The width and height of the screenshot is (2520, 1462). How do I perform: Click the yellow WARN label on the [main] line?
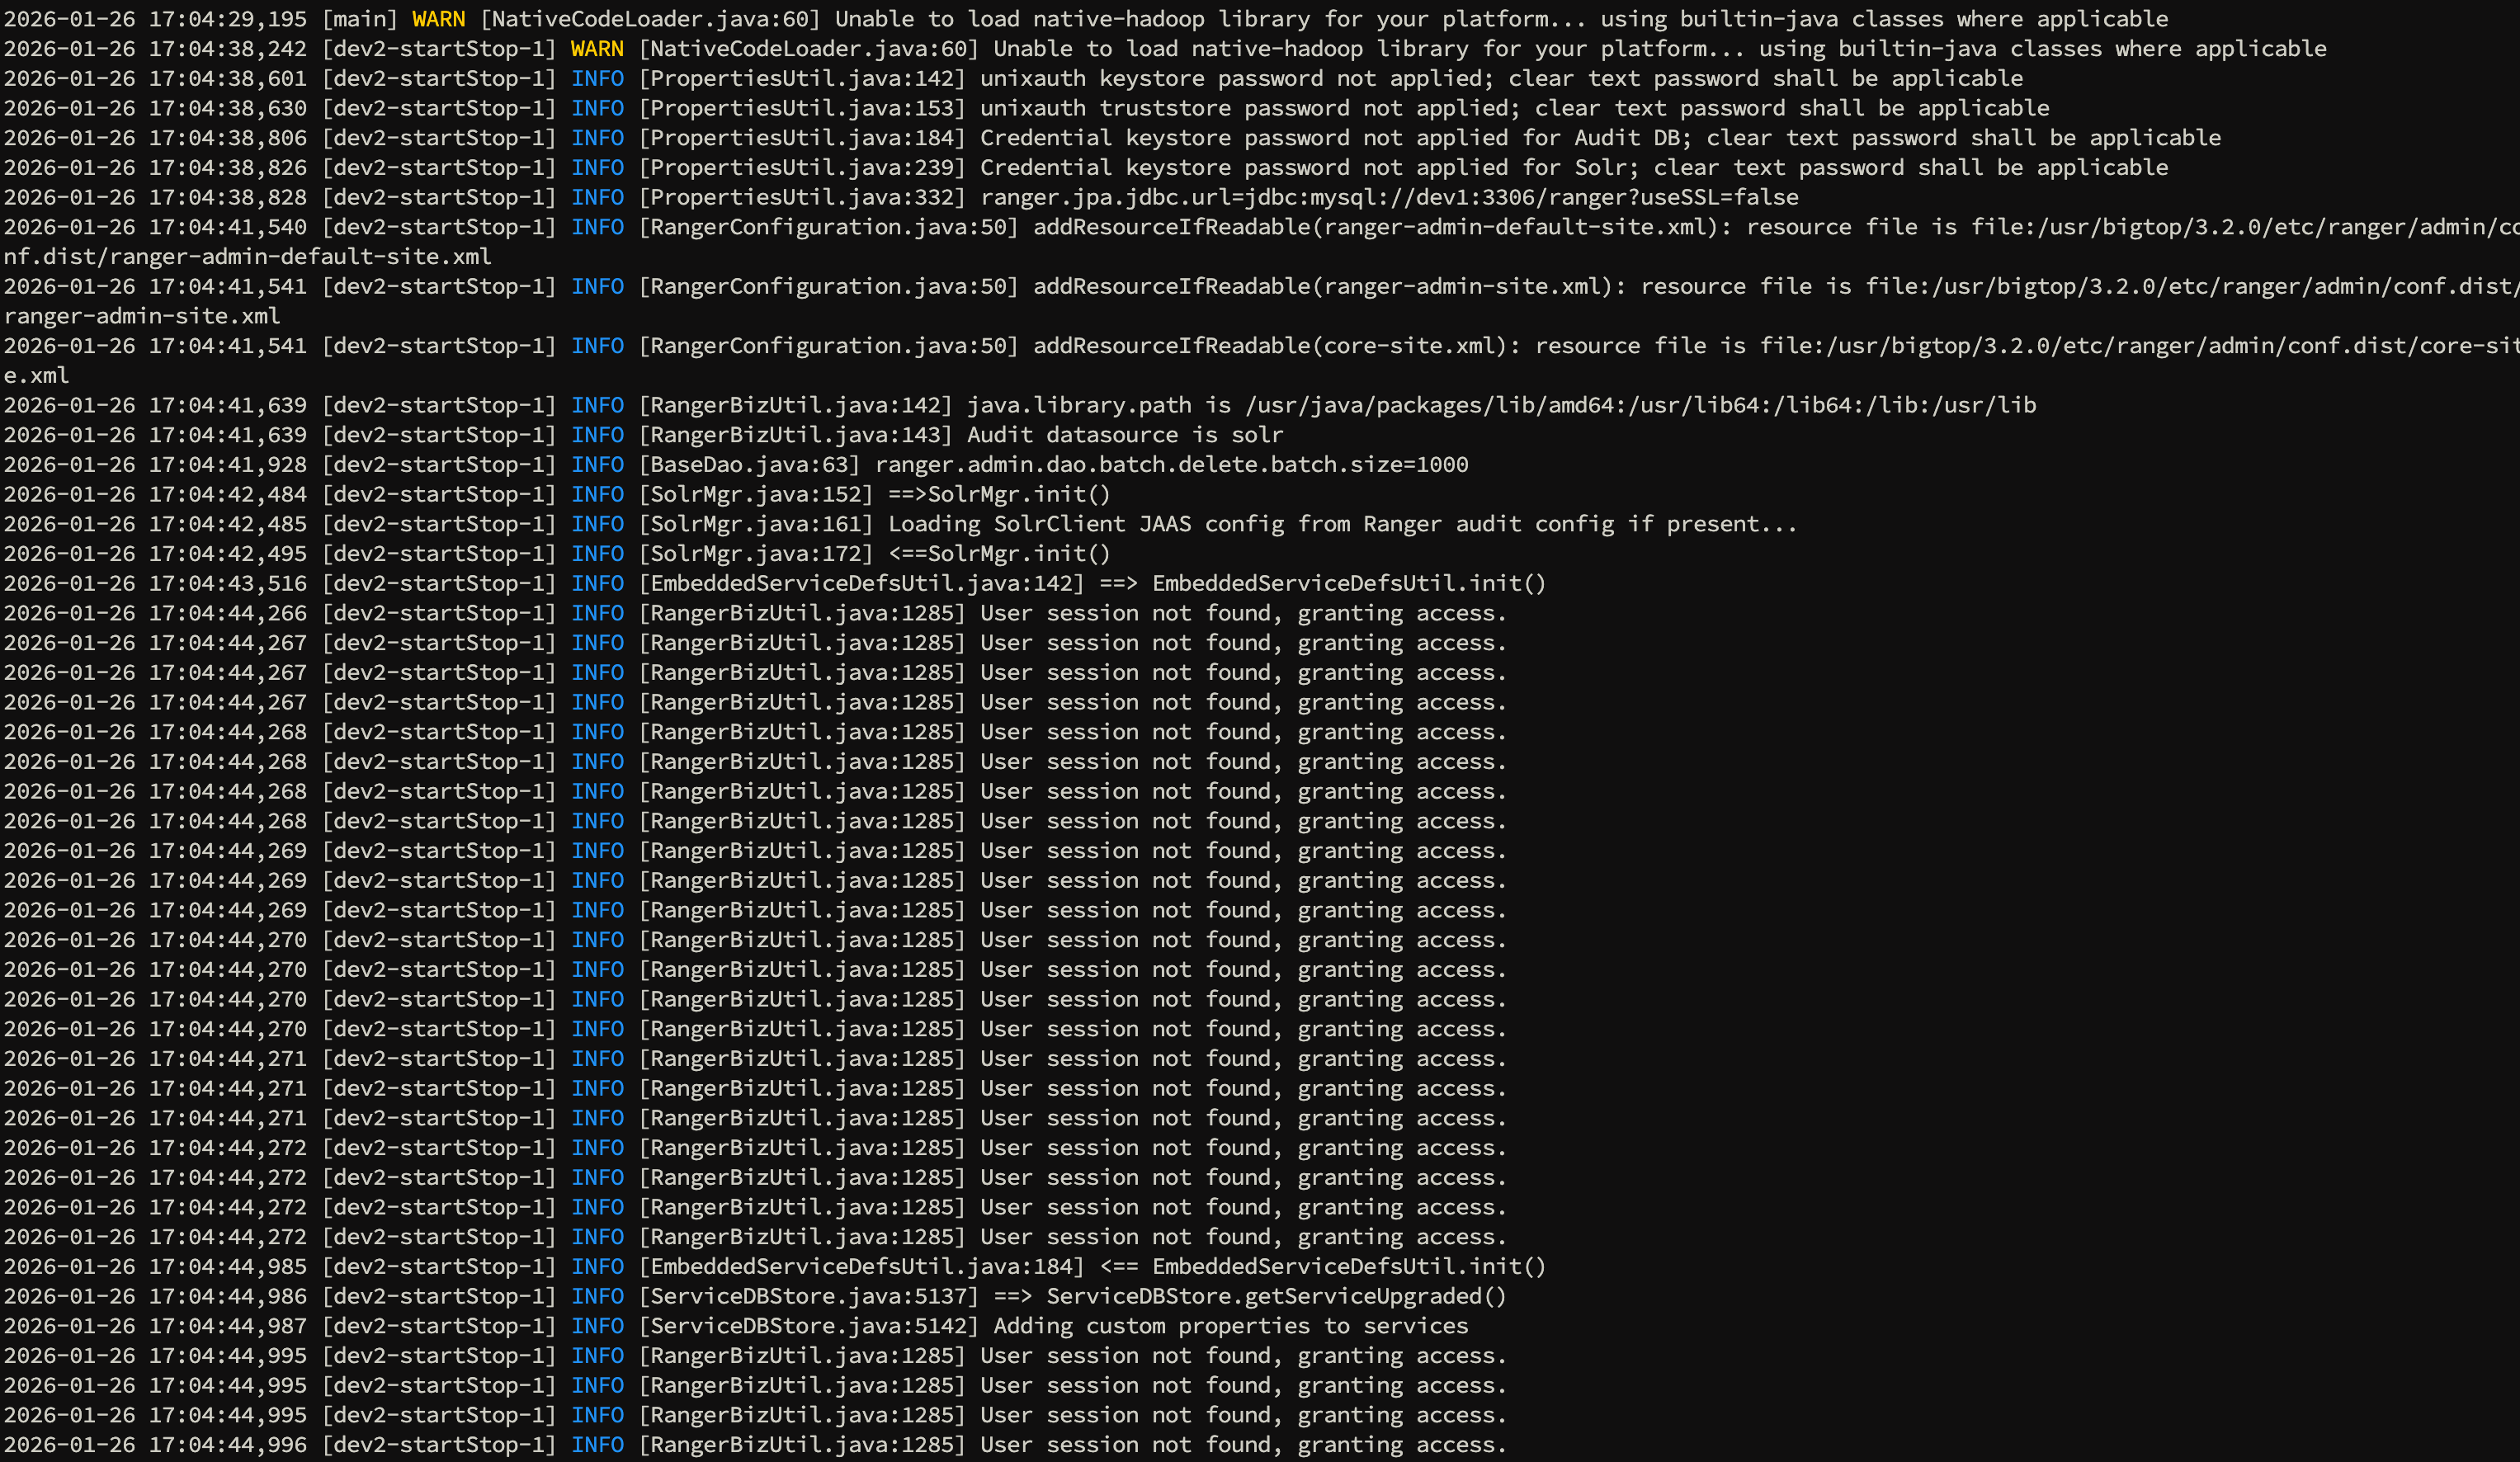coord(438,19)
